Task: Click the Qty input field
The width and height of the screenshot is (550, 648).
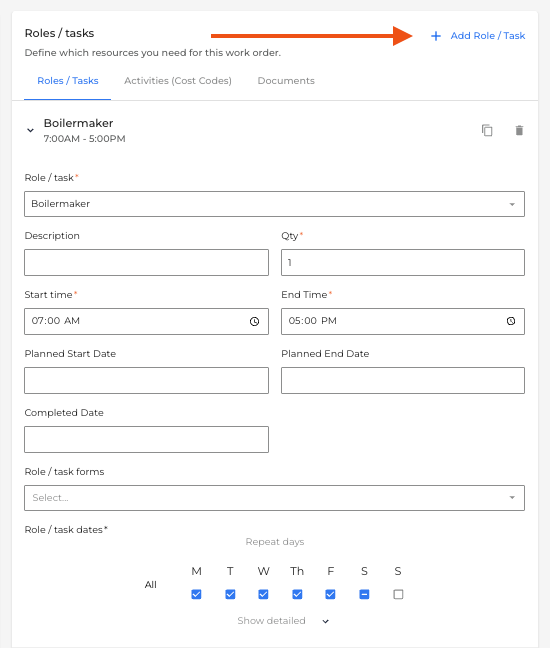Action: 403,262
